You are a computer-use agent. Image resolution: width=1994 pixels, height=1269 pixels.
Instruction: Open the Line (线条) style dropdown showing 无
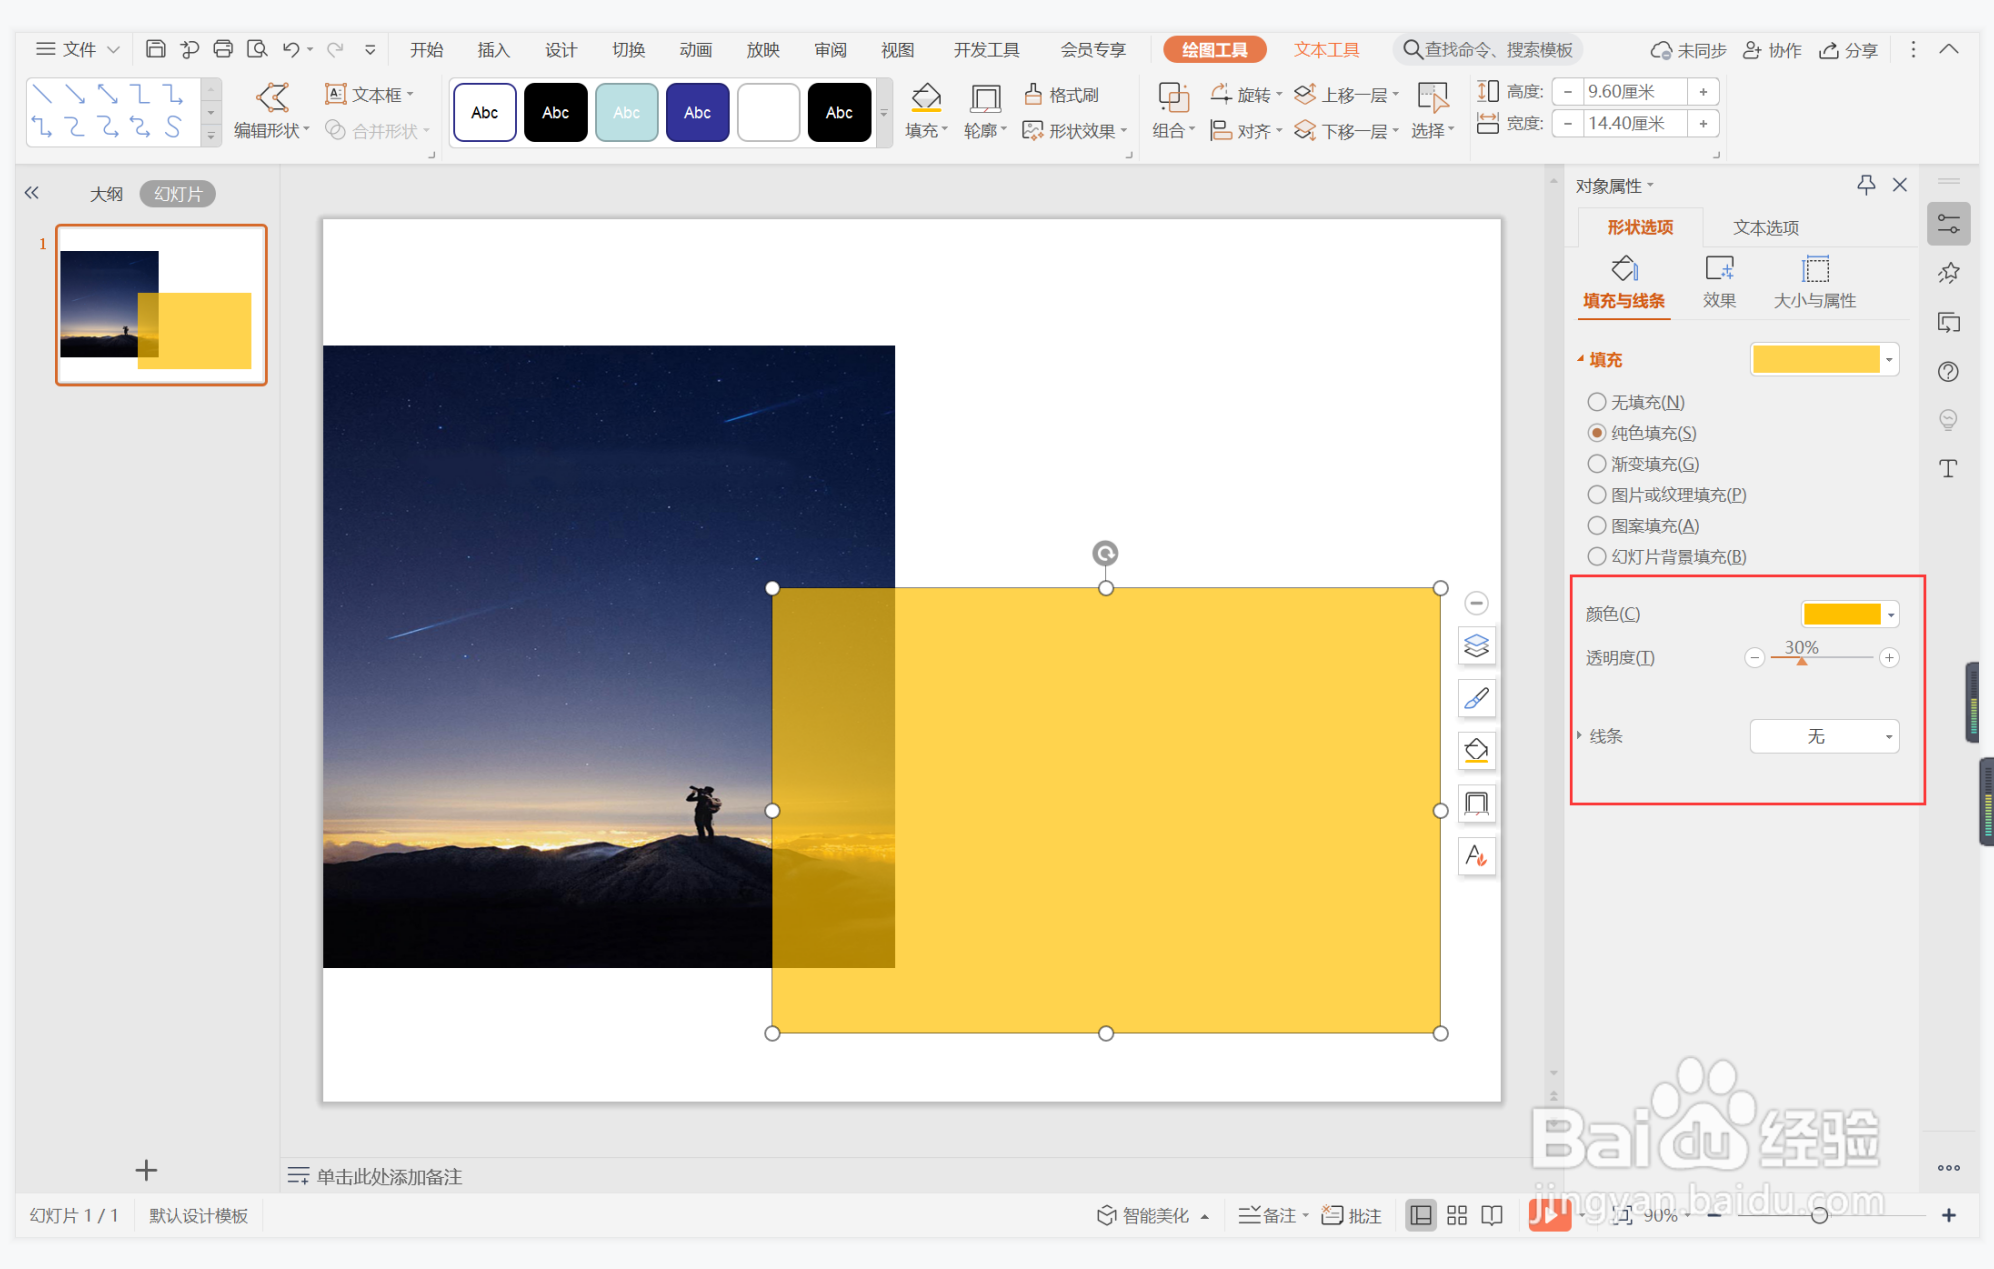(1824, 737)
